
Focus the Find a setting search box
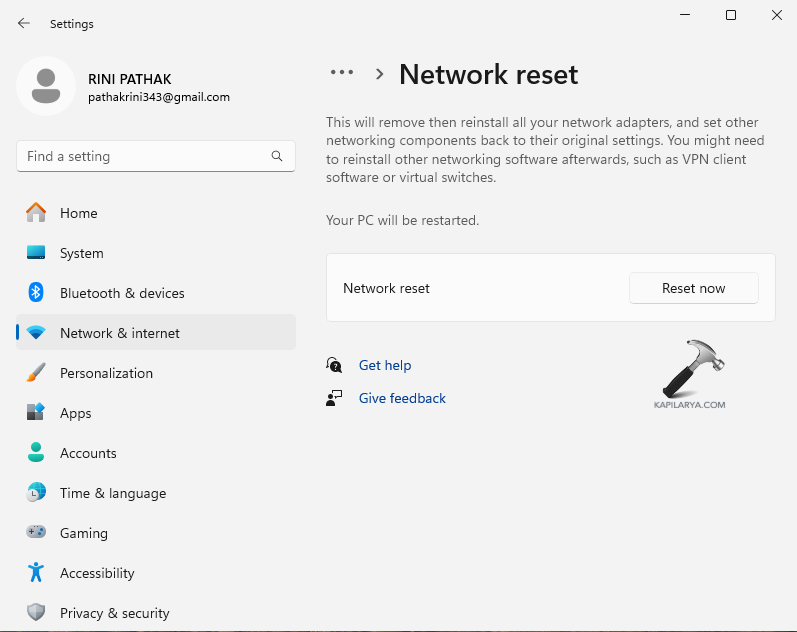pyautogui.click(x=145, y=156)
